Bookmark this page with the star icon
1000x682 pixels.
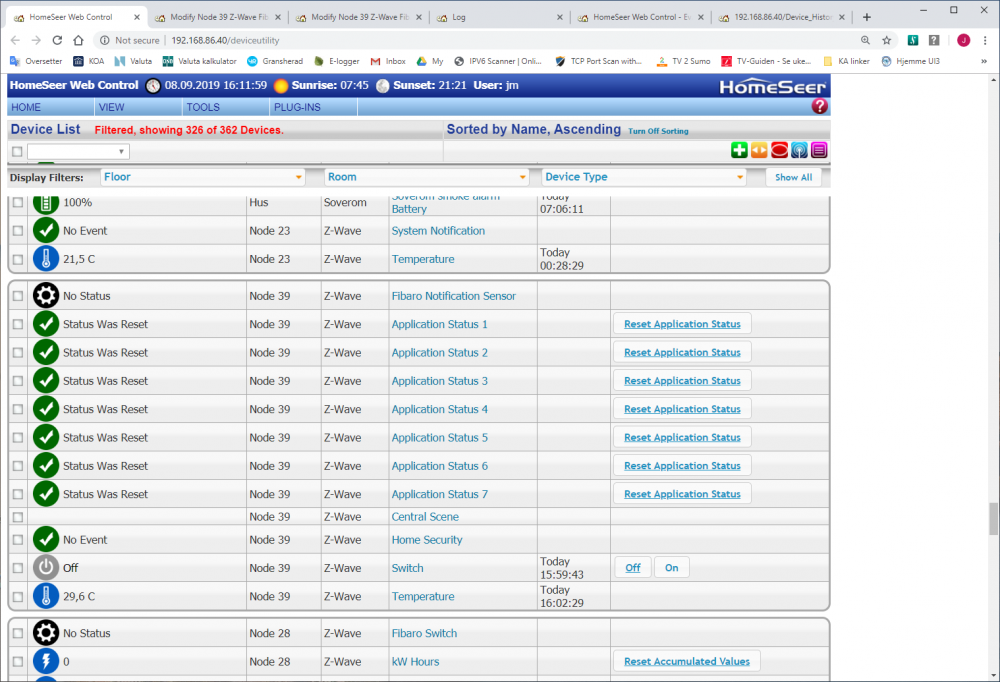[886, 40]
